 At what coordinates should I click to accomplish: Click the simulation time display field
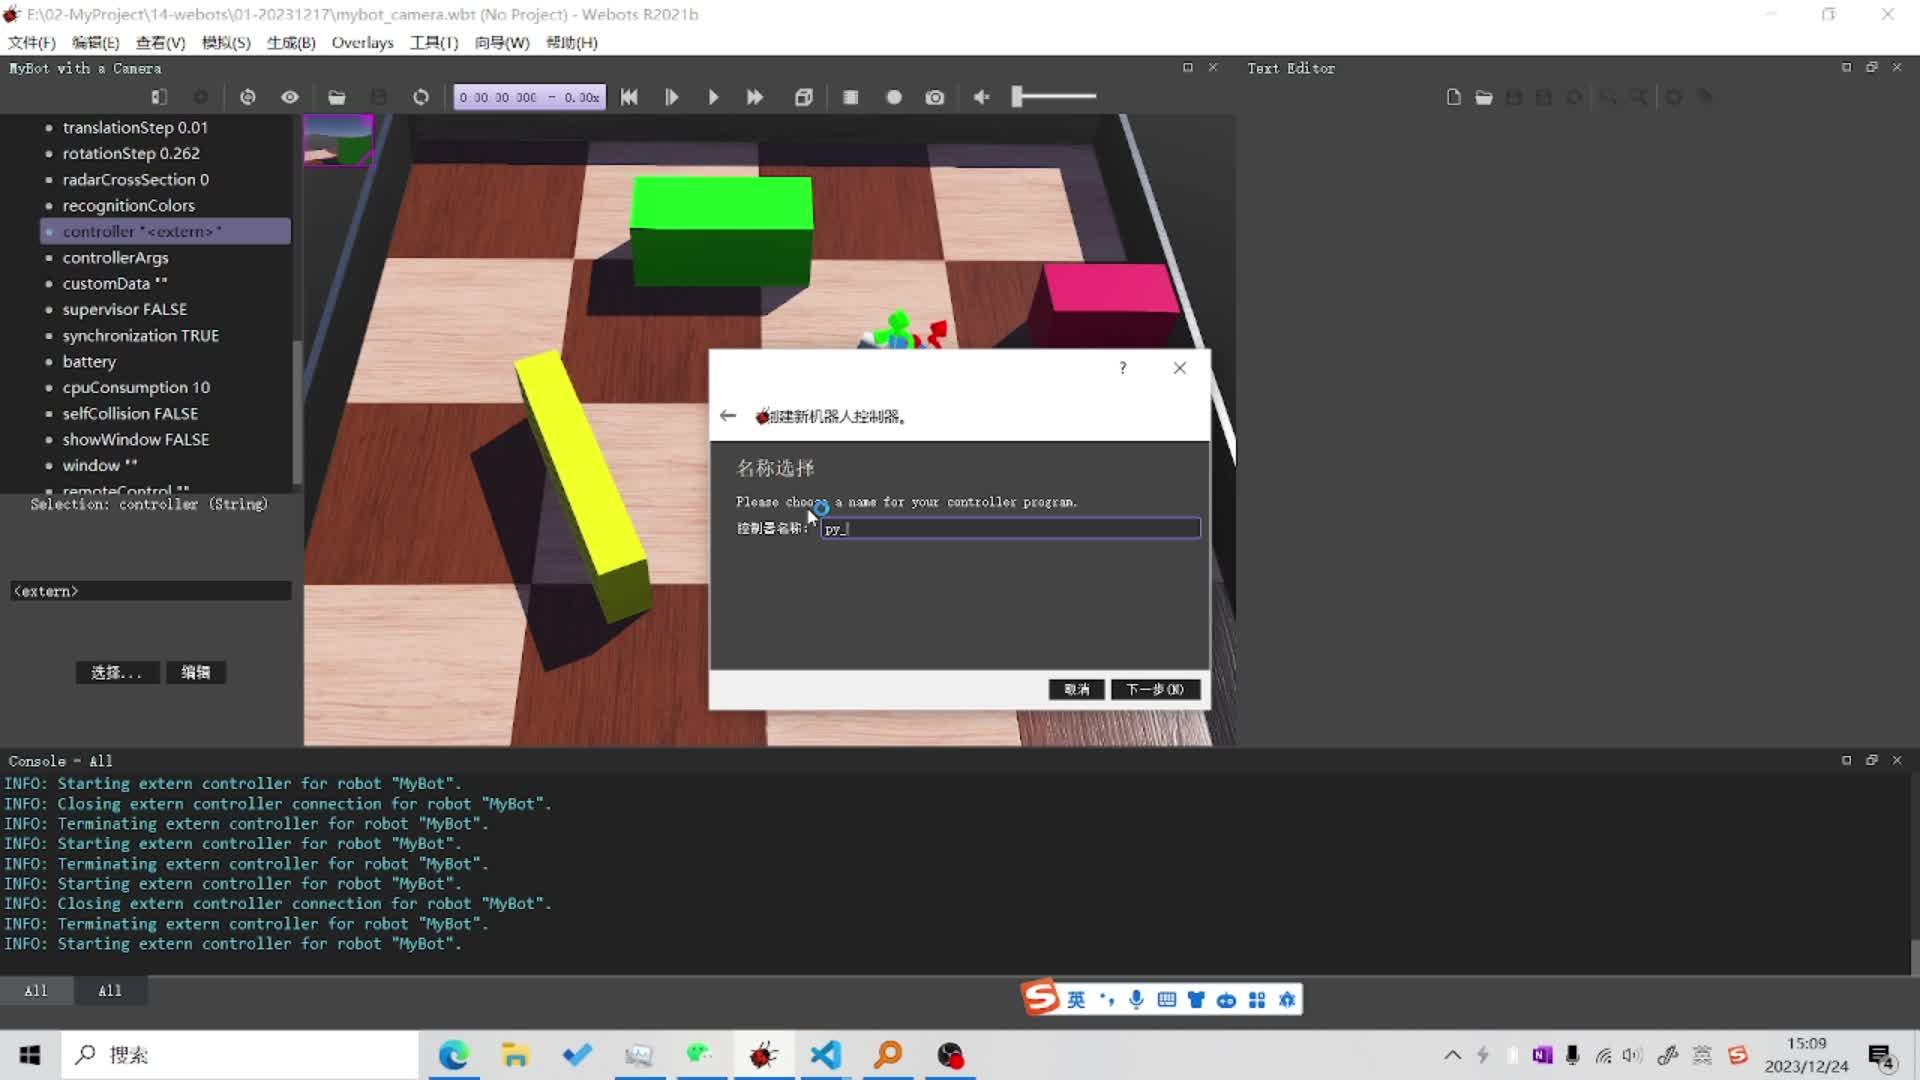529,97
